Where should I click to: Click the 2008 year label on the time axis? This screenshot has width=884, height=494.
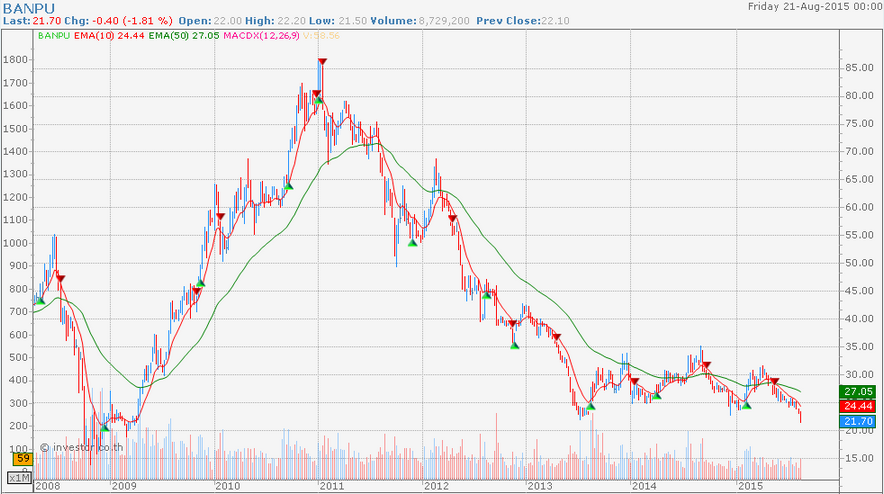click(x=47, y=486)
